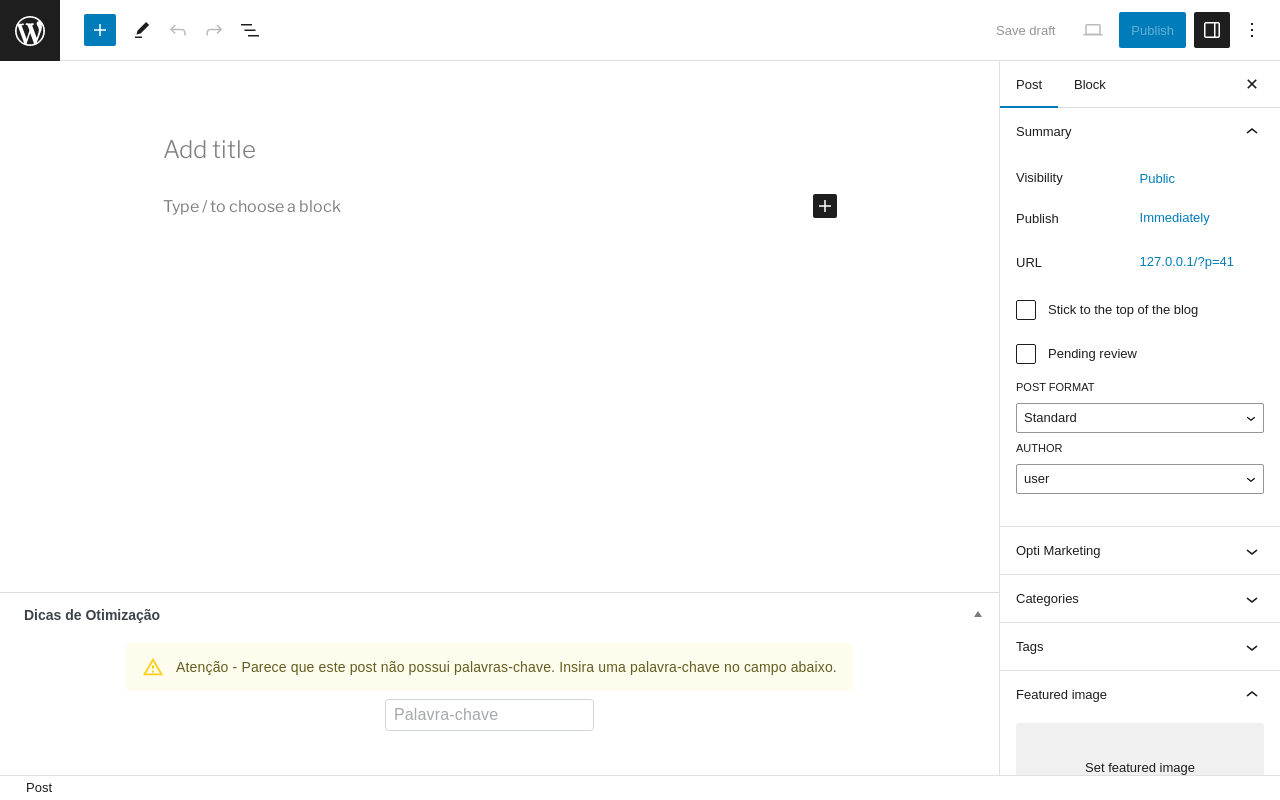Expand the Categories panel
Image resolution: width=1280 pixels, height=800 pixels.
click(1140, 599)
